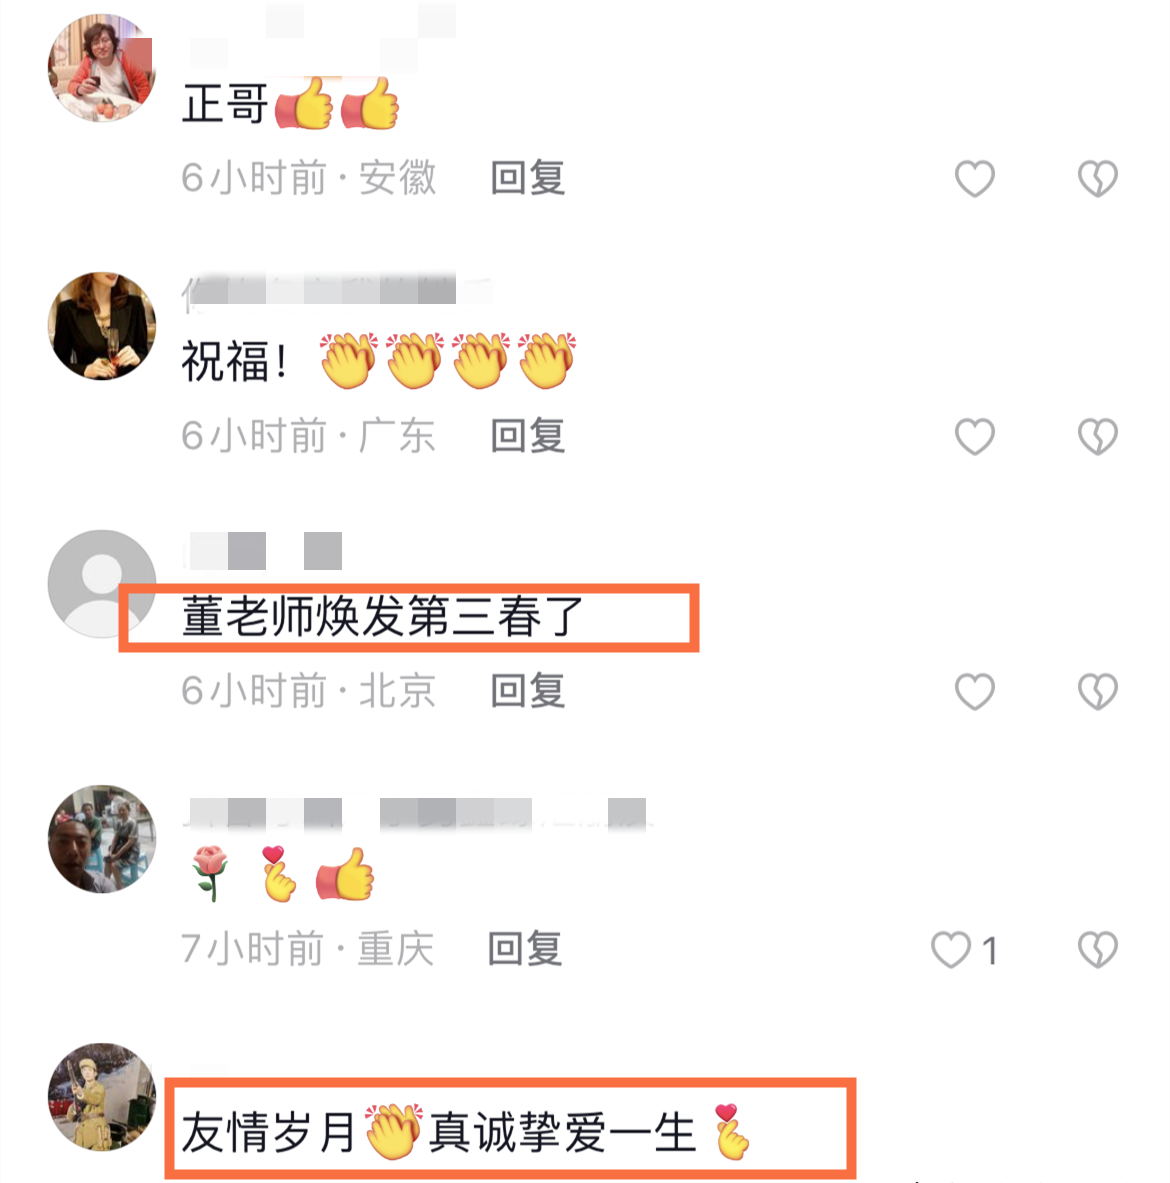Dislike the 正哥 comment with broken heart
1170x1183 pixels.
coord(1098,179)
